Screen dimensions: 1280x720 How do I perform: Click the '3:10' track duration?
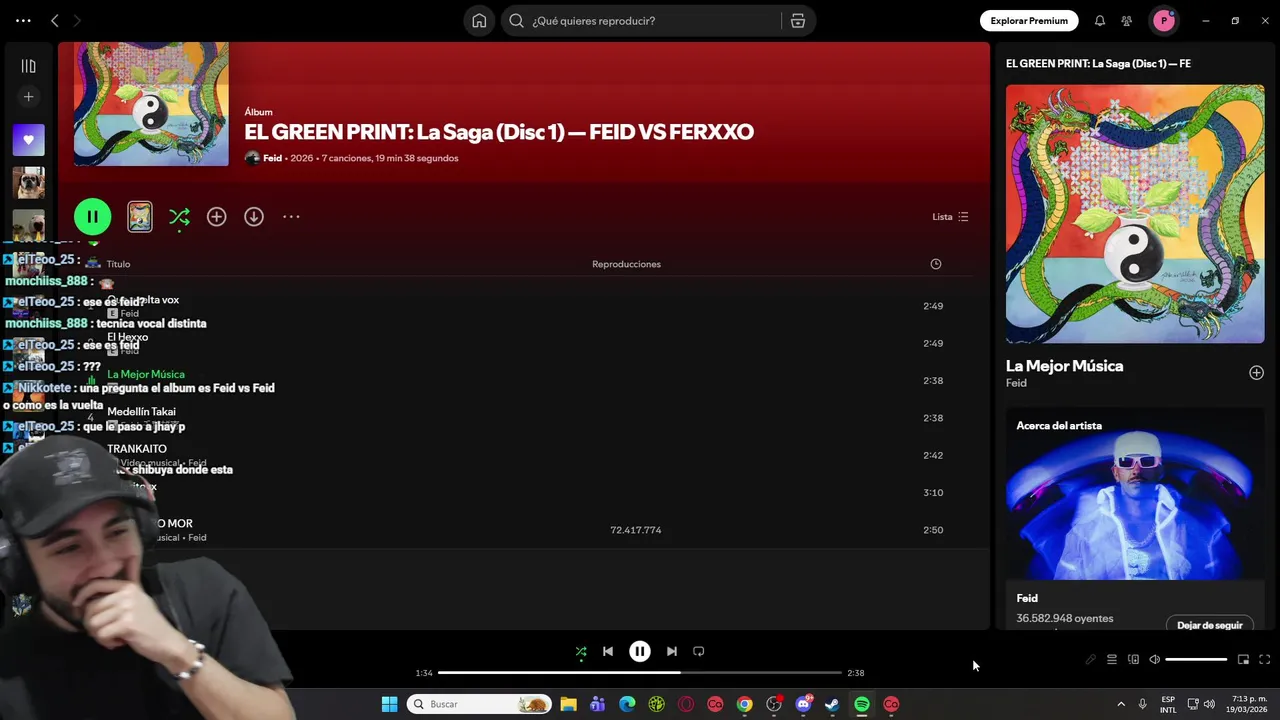point(933,493)
